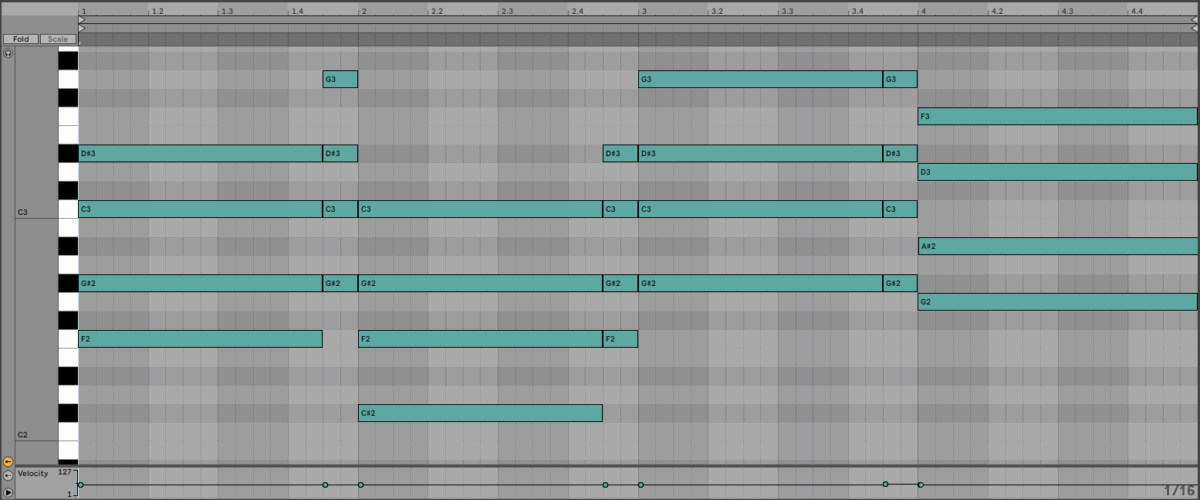Click the G#2 black piano key
This screenshot has height=500, width=1200.
(x=68, y=283)
